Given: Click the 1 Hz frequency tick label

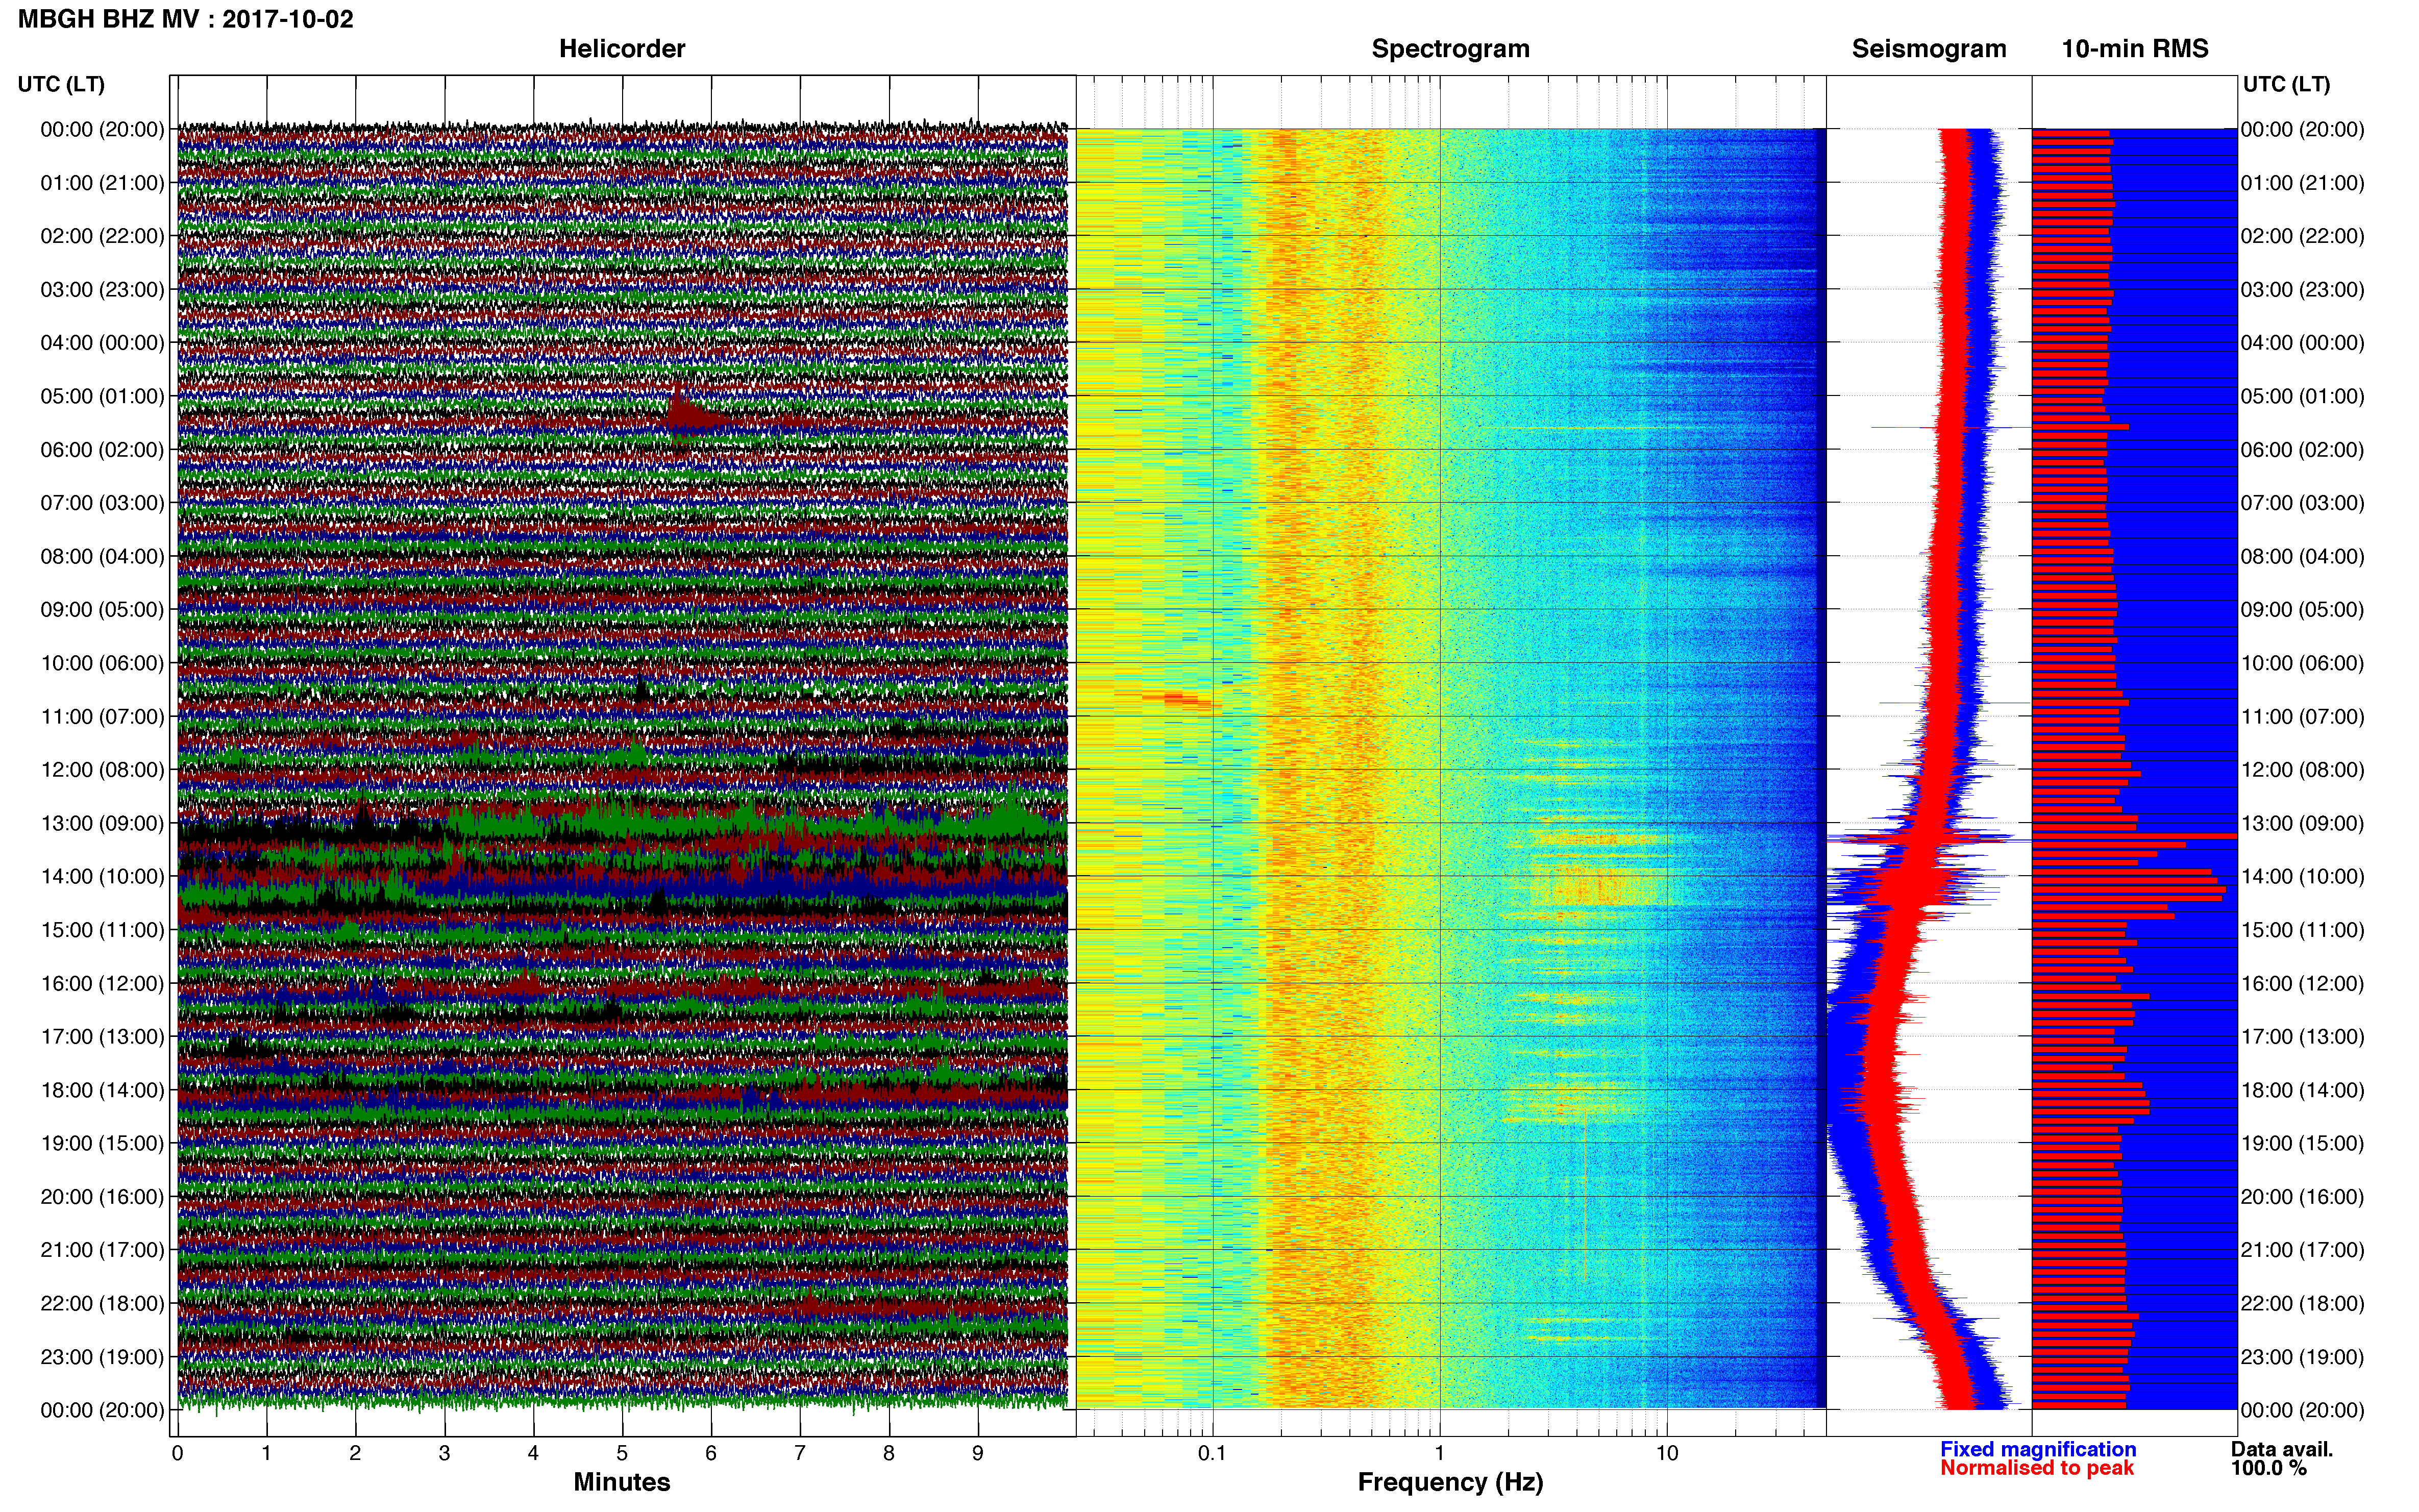Looking at the screenshot, I should (x=1439, y=1453).
